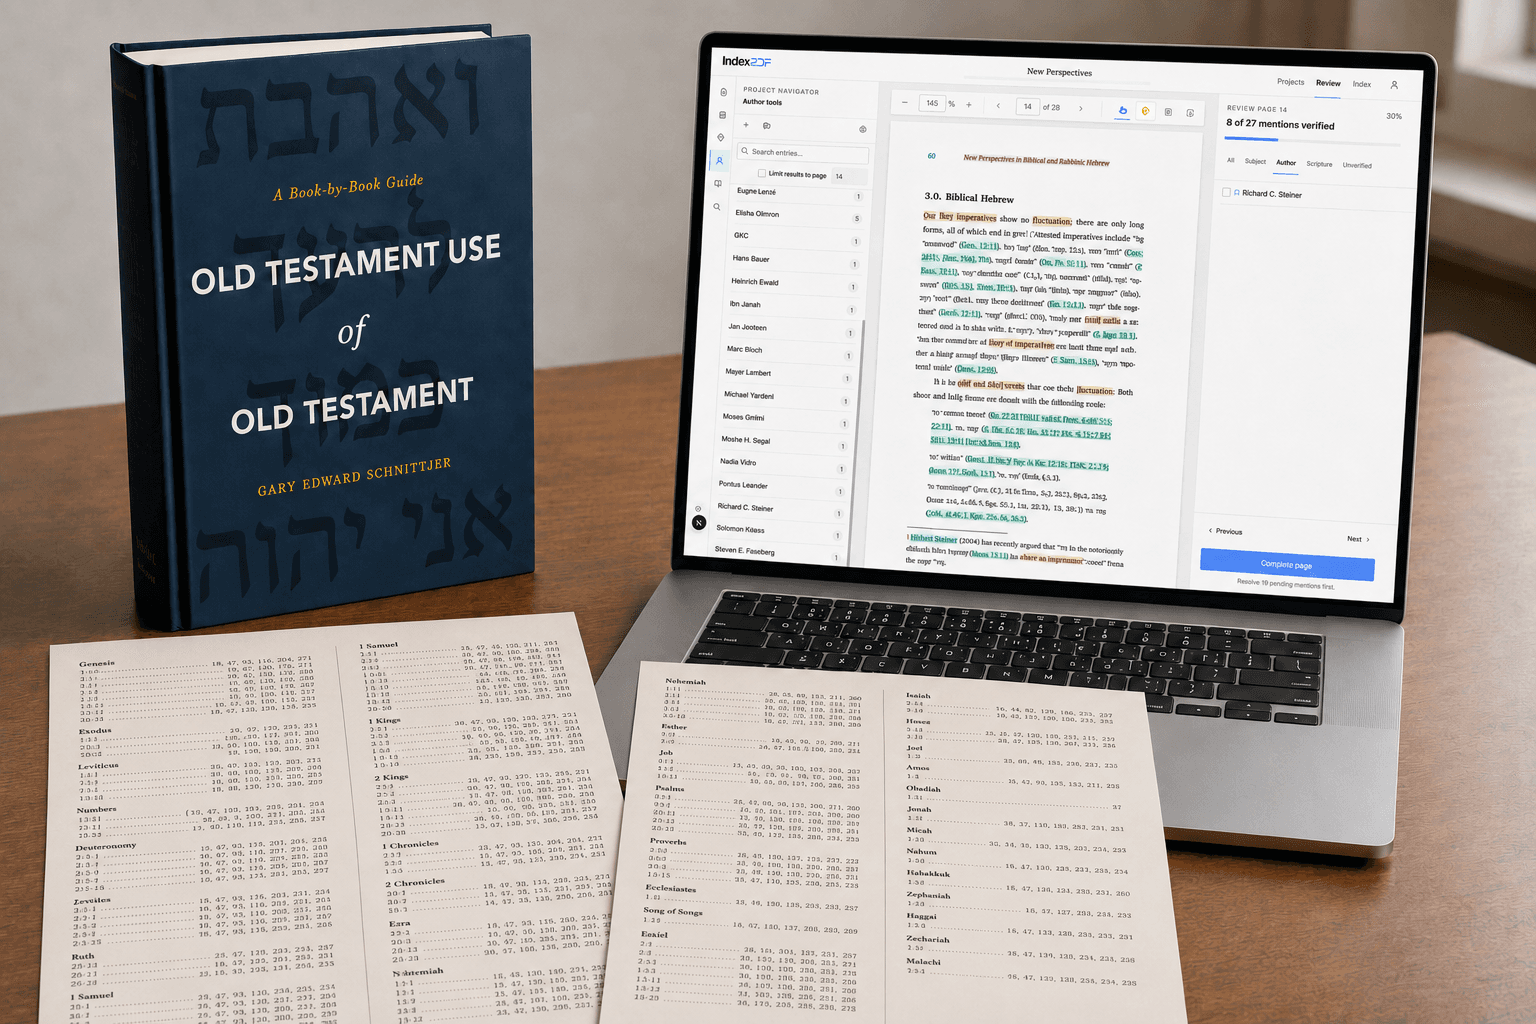Select GKC in the author list
The image size is (1536, 1024).
click(796, 238)
